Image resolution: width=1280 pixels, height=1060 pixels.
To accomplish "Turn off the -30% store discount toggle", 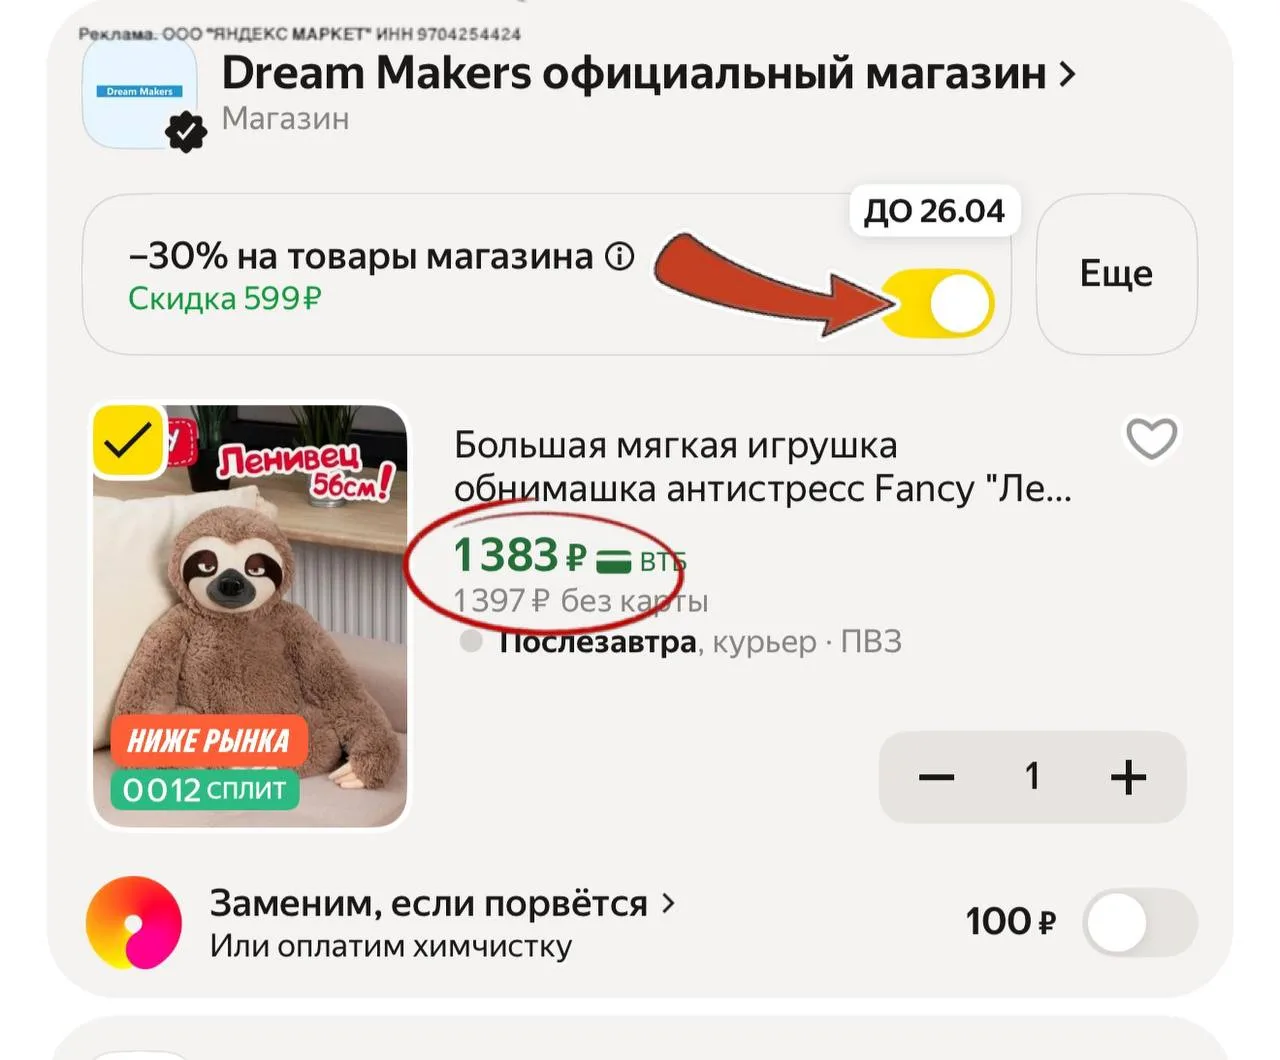I will pos(938,304).
